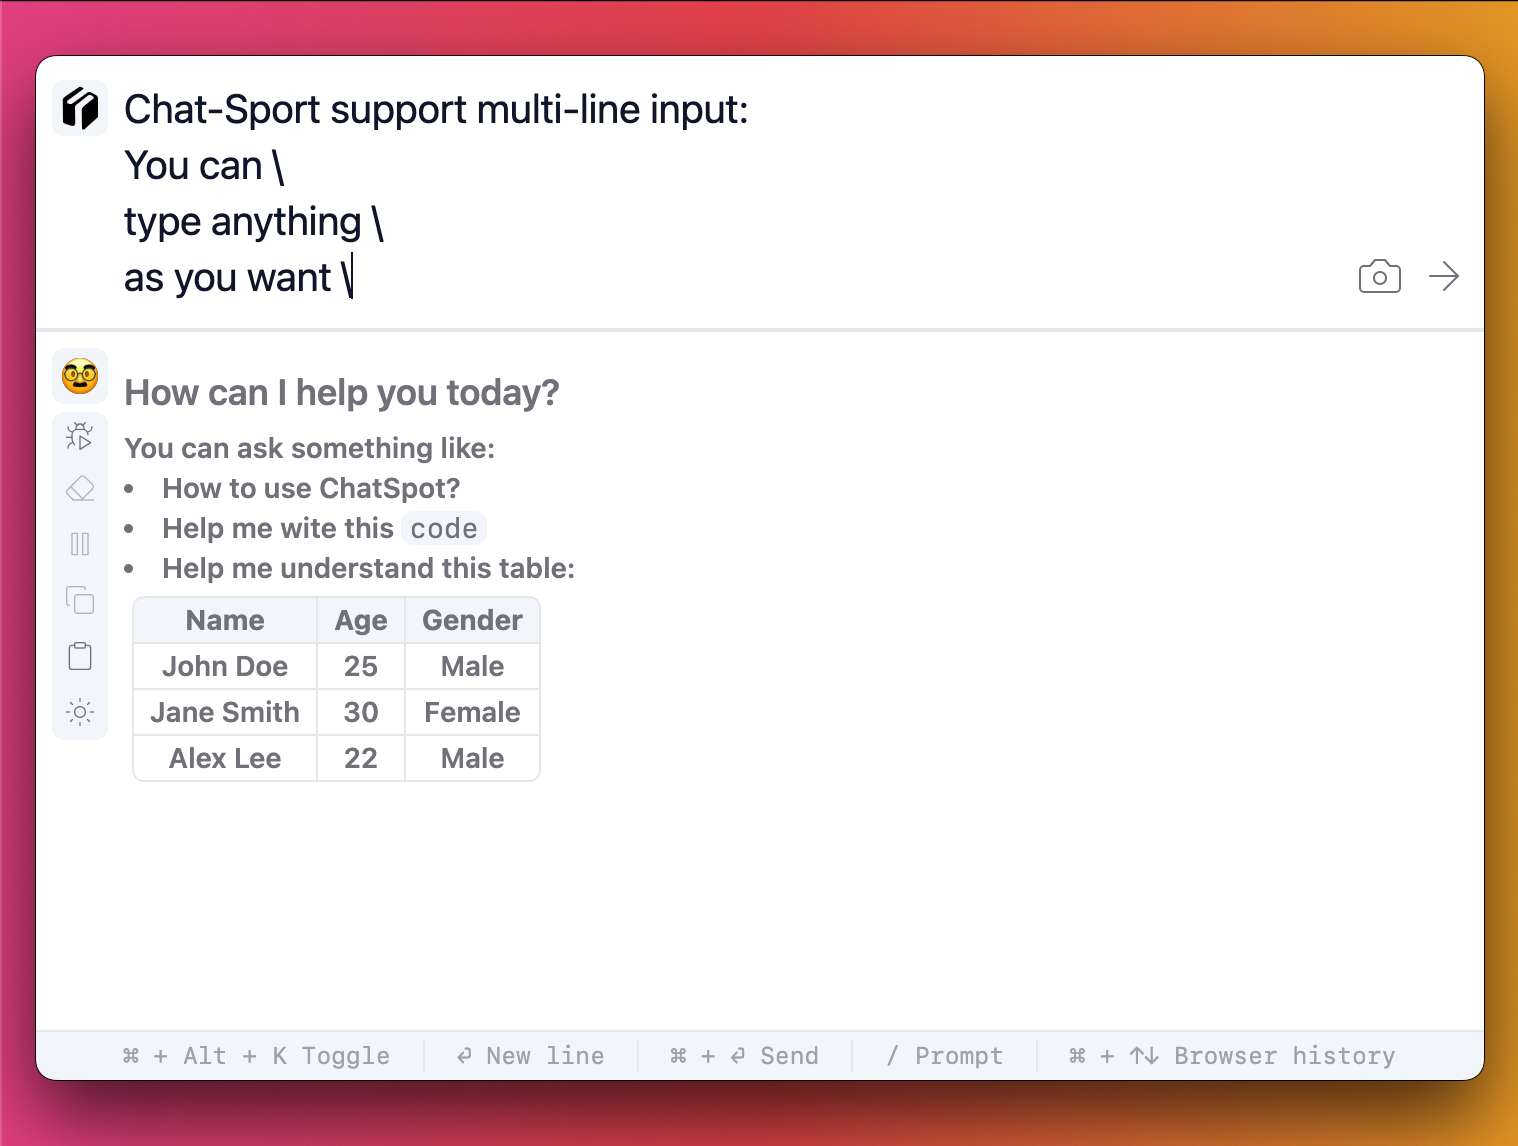Click the 'New line' shortcut hint
1518x1146 pixels.
[530, 1056]
